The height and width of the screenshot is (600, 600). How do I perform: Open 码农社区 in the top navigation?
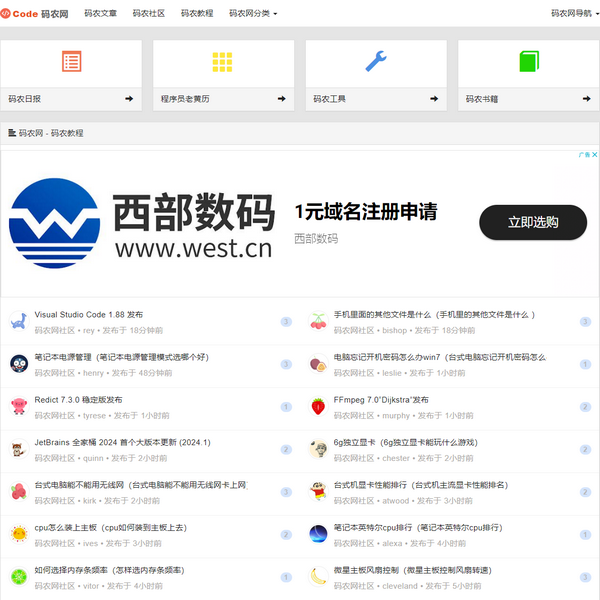pyautogui.click(x=149, y=13)
